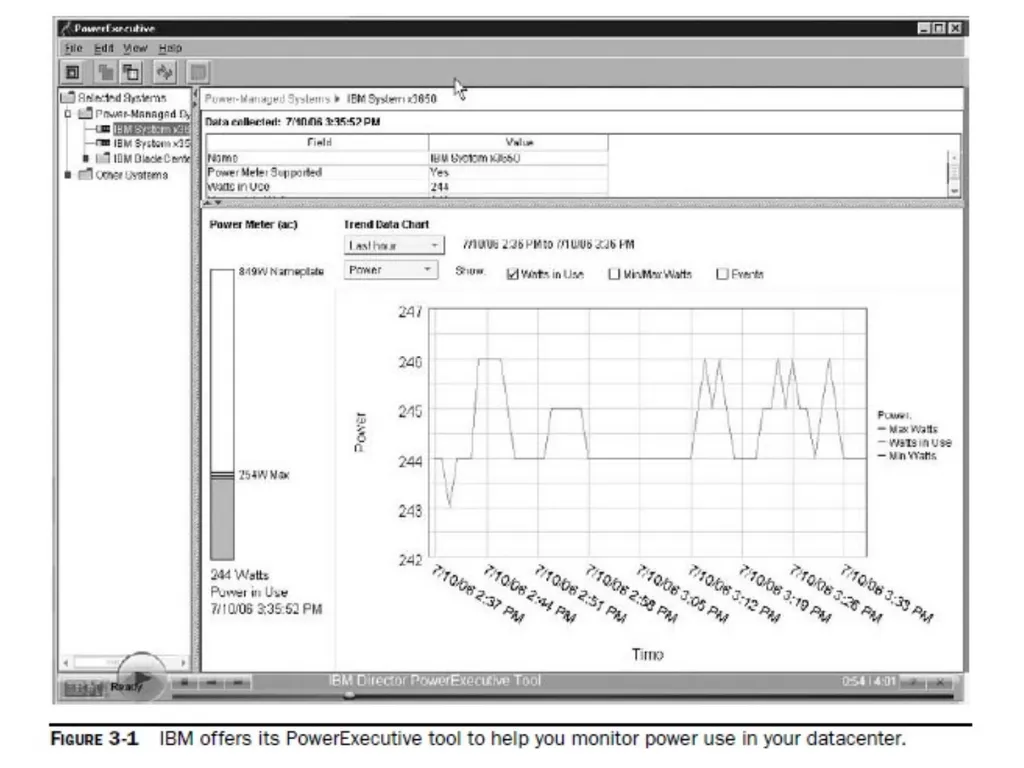Click the fullscreen icon in the player bar
Screen dimensions: 1024x768
[914, 682]
